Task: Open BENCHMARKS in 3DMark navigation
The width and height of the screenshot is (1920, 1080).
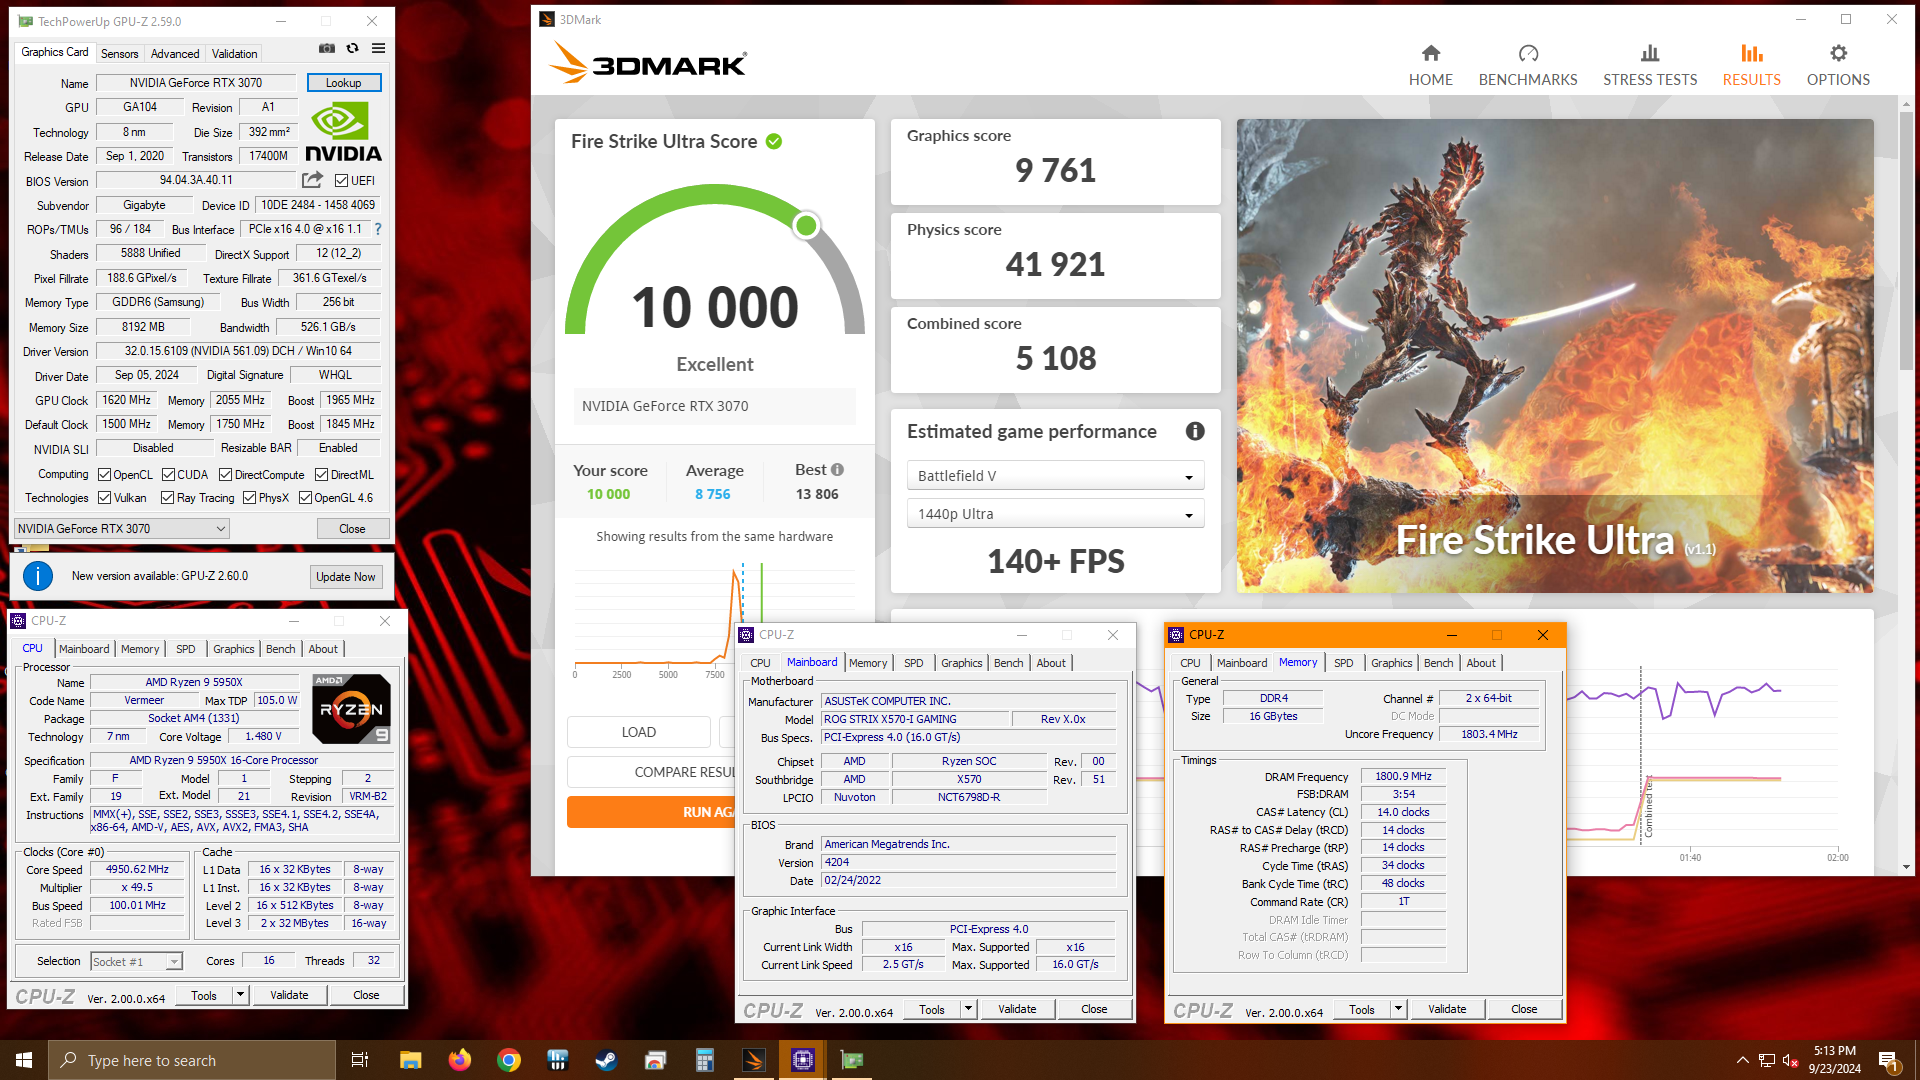Action: (x=1527, y=66)
